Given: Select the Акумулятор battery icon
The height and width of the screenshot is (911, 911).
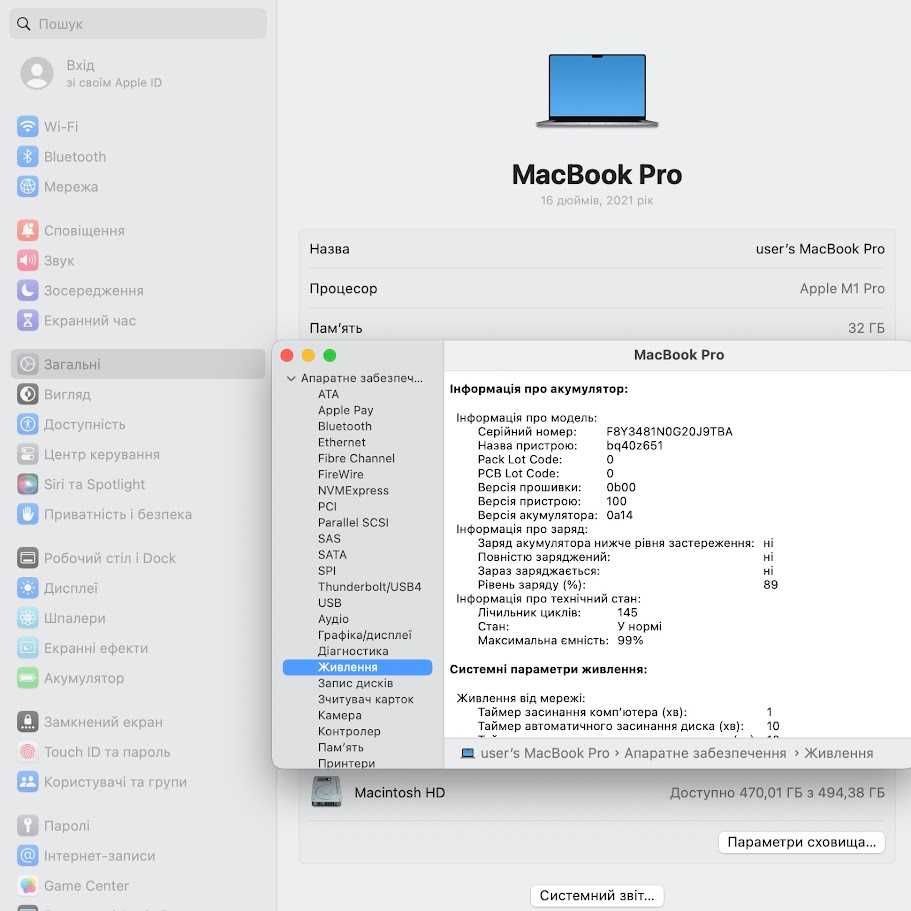Looking at the screenshot, I should click(27, 678).
